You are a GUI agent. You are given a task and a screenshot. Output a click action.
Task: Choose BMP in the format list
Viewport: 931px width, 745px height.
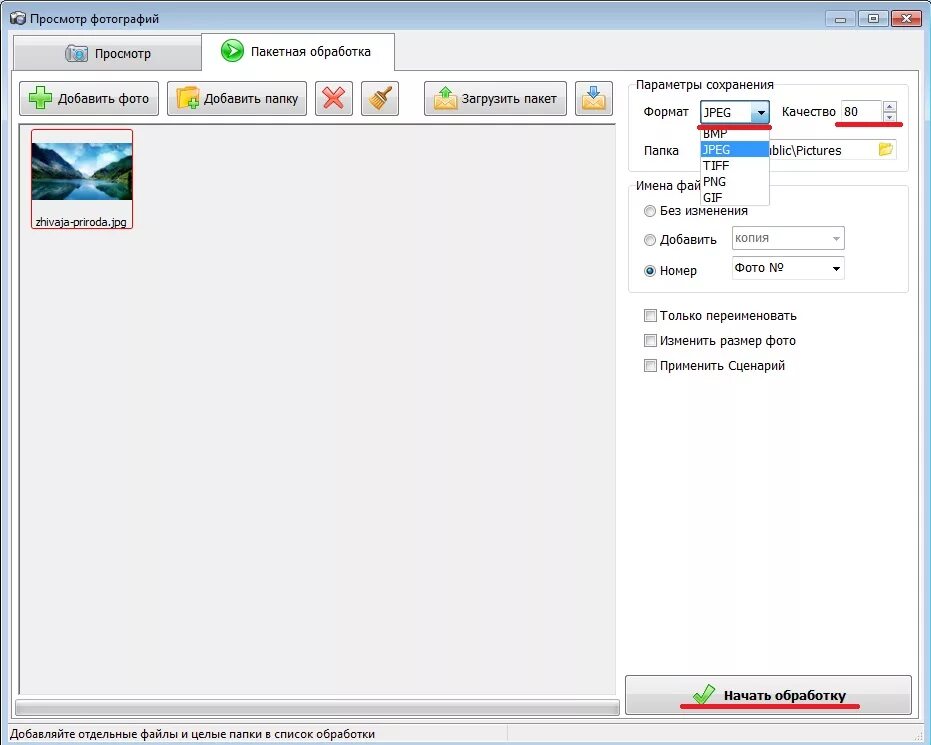pos(734,134)
